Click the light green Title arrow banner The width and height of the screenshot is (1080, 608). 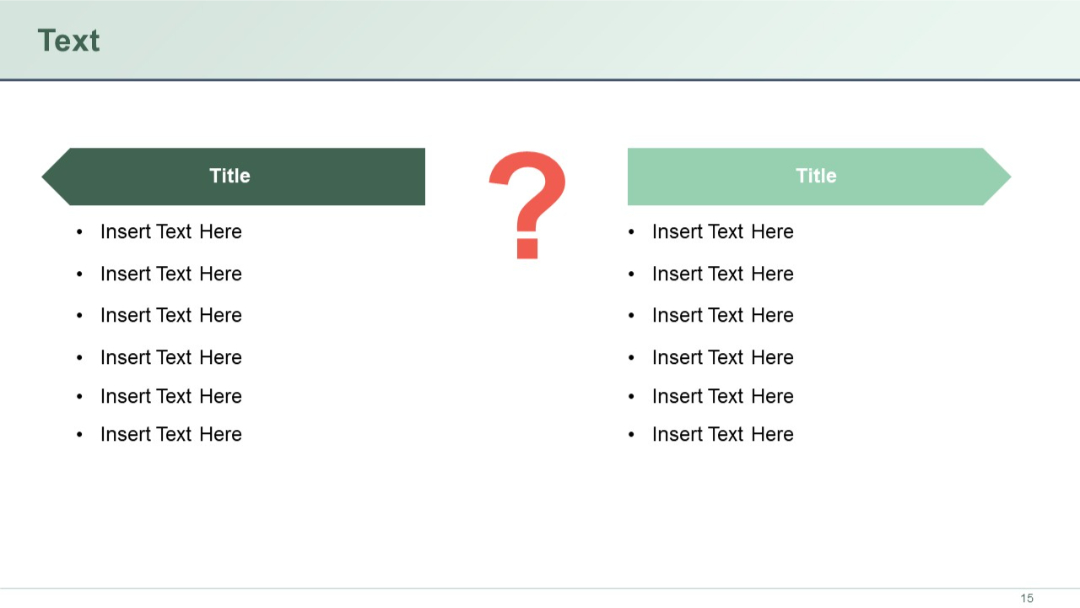pos(816,176)
